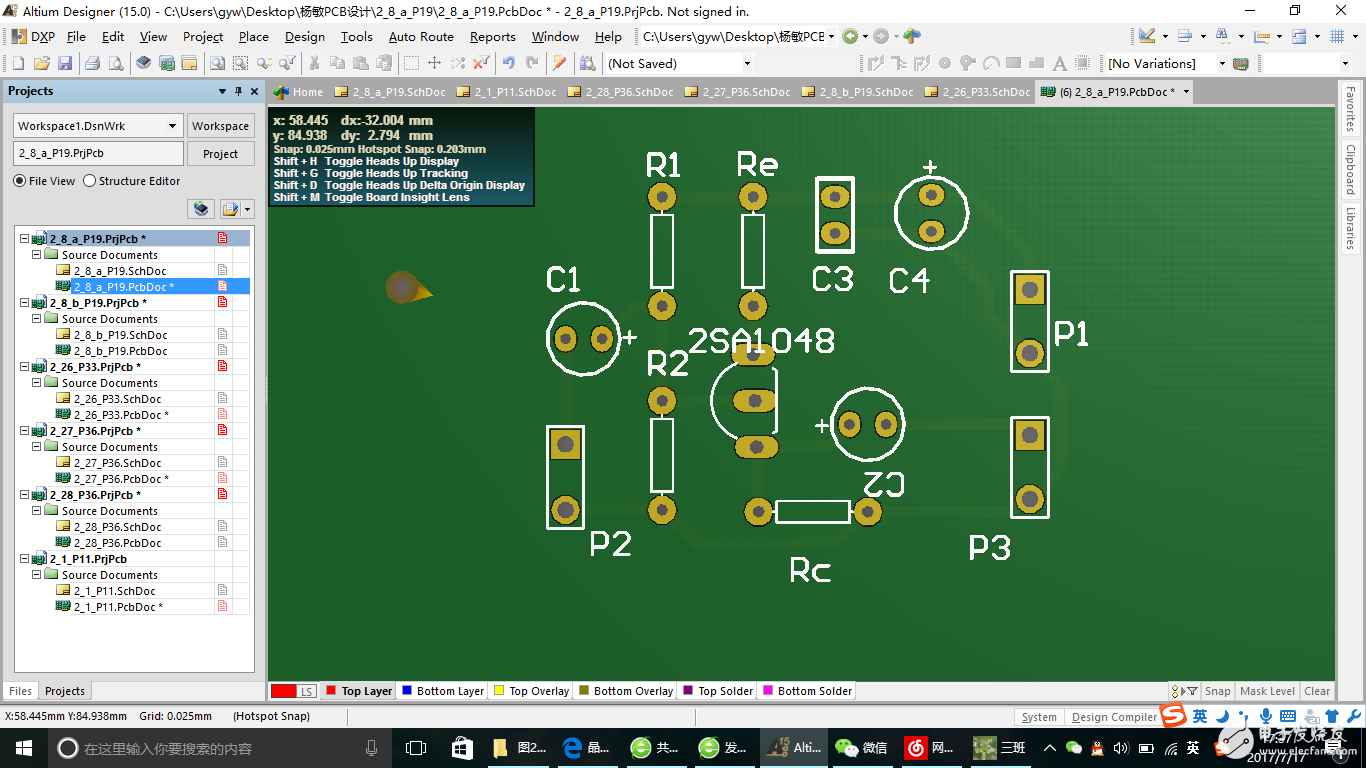Click the Place Pad tool icon
1366x768 pixels.
coord(945,63)
